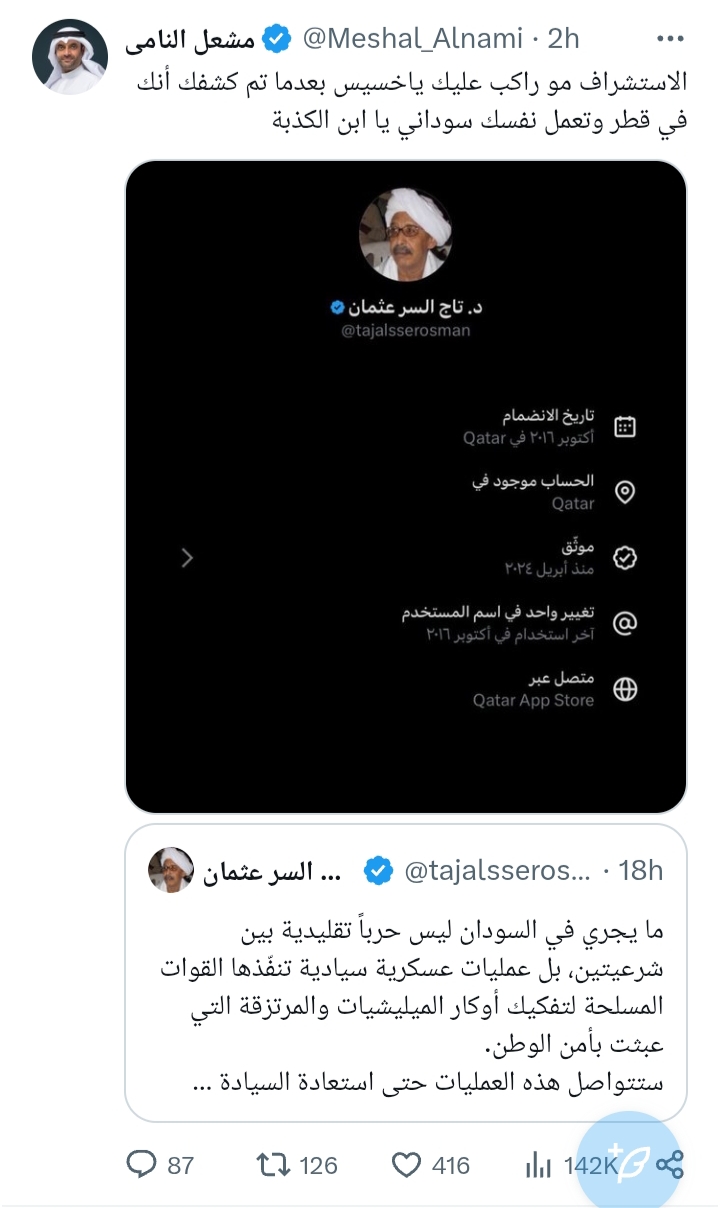Click the share icon

(670, 1164)
